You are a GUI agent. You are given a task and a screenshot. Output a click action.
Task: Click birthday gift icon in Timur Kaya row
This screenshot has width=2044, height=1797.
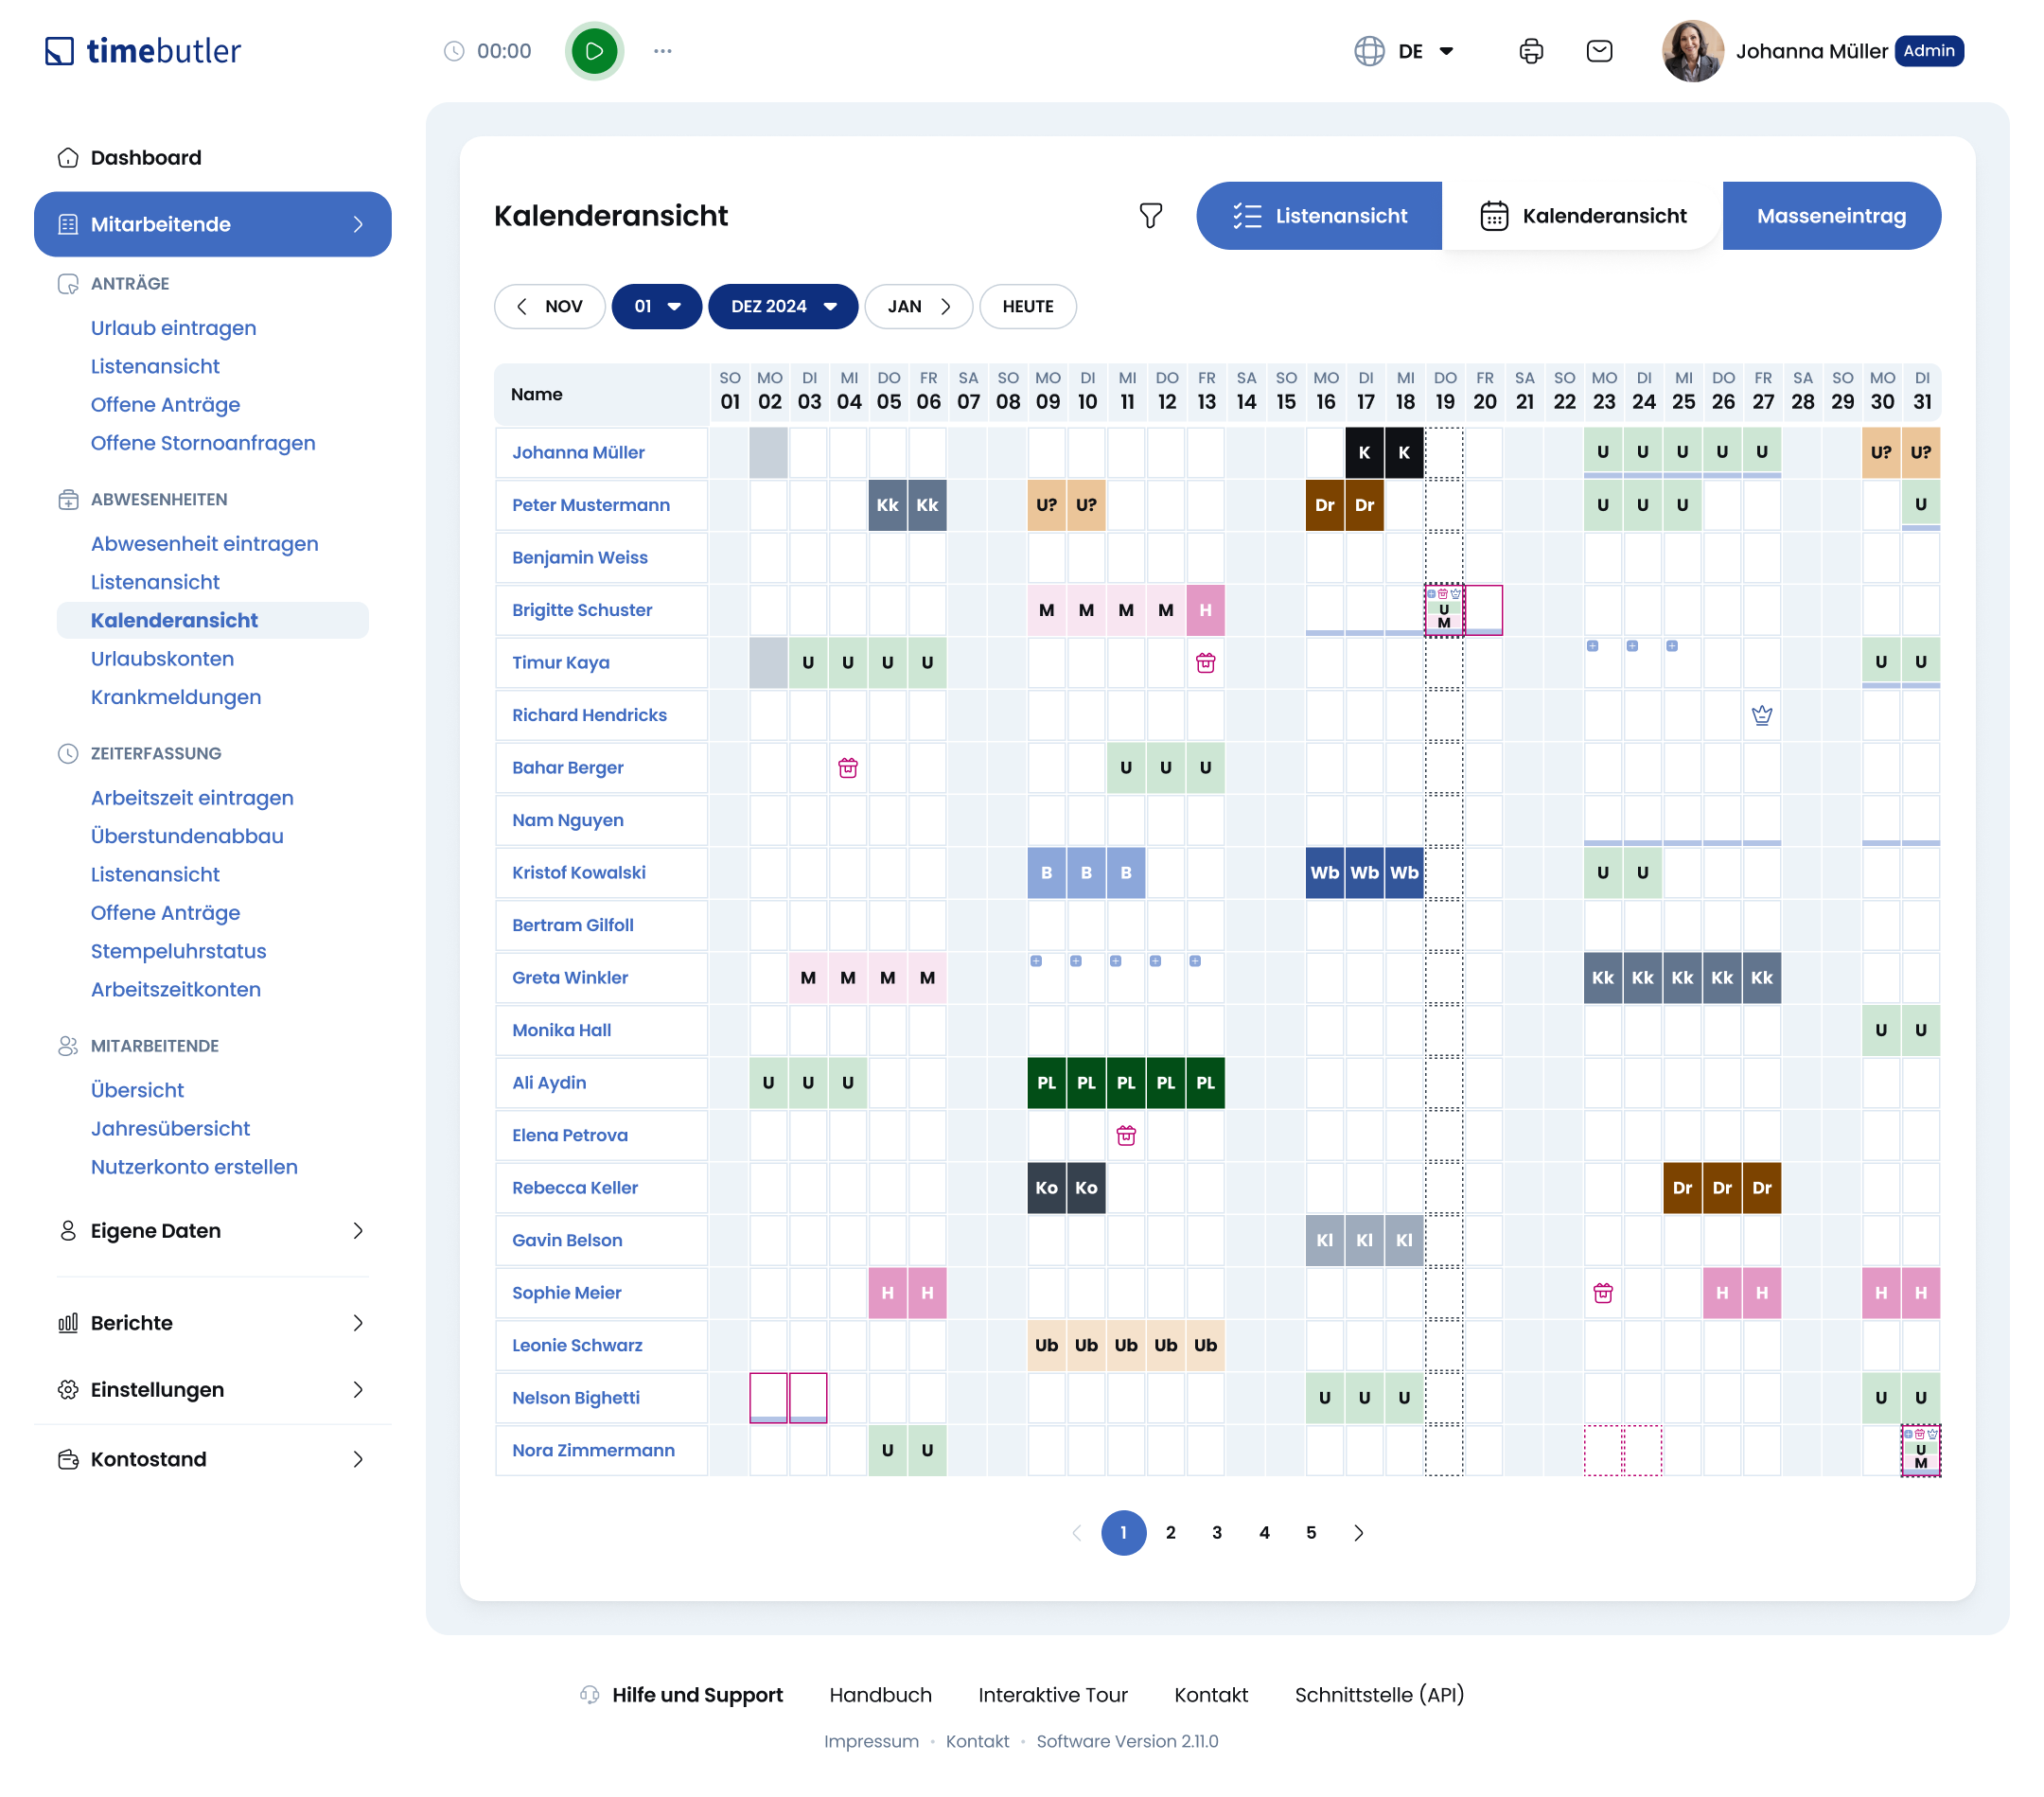1205,663
